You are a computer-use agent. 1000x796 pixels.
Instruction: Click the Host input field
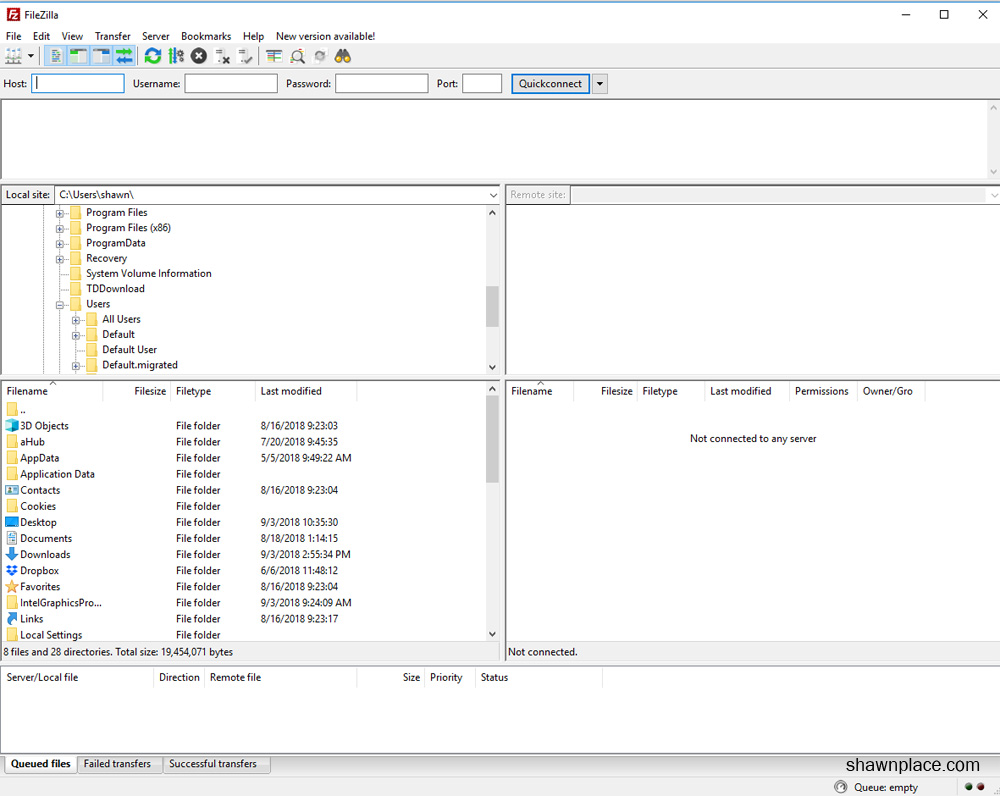point(78,84)
